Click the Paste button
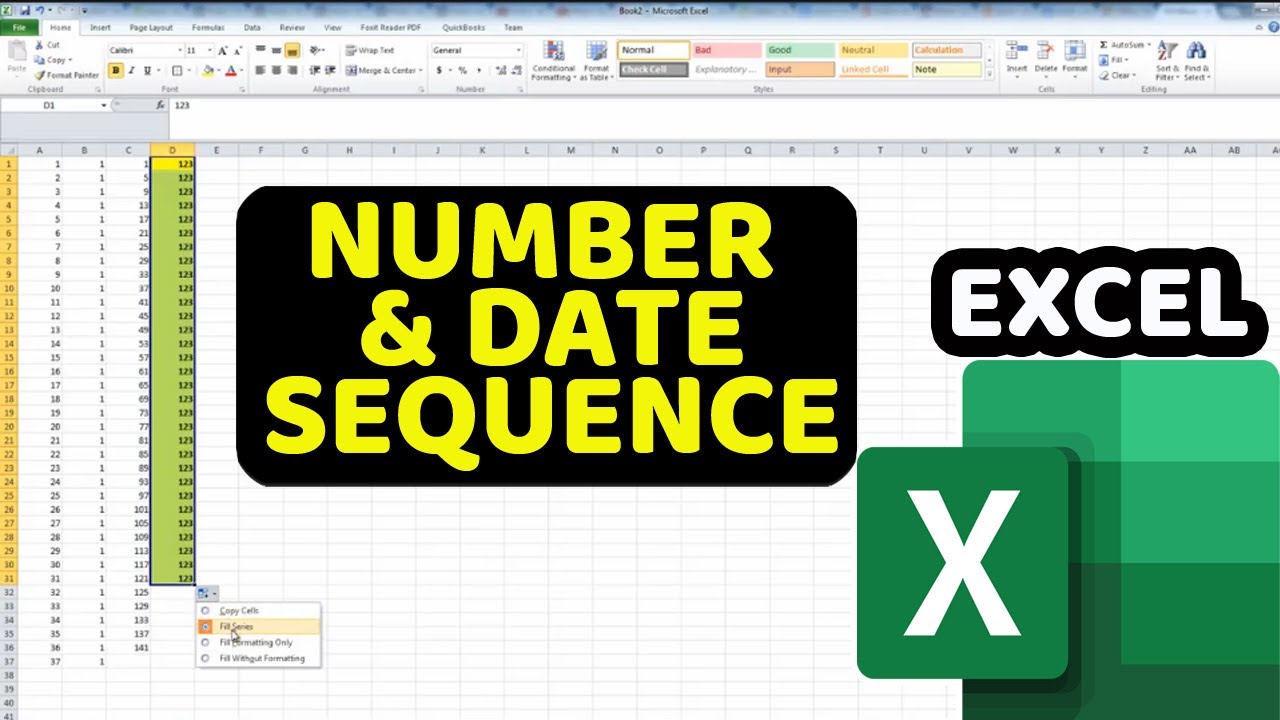 [17, 60]
